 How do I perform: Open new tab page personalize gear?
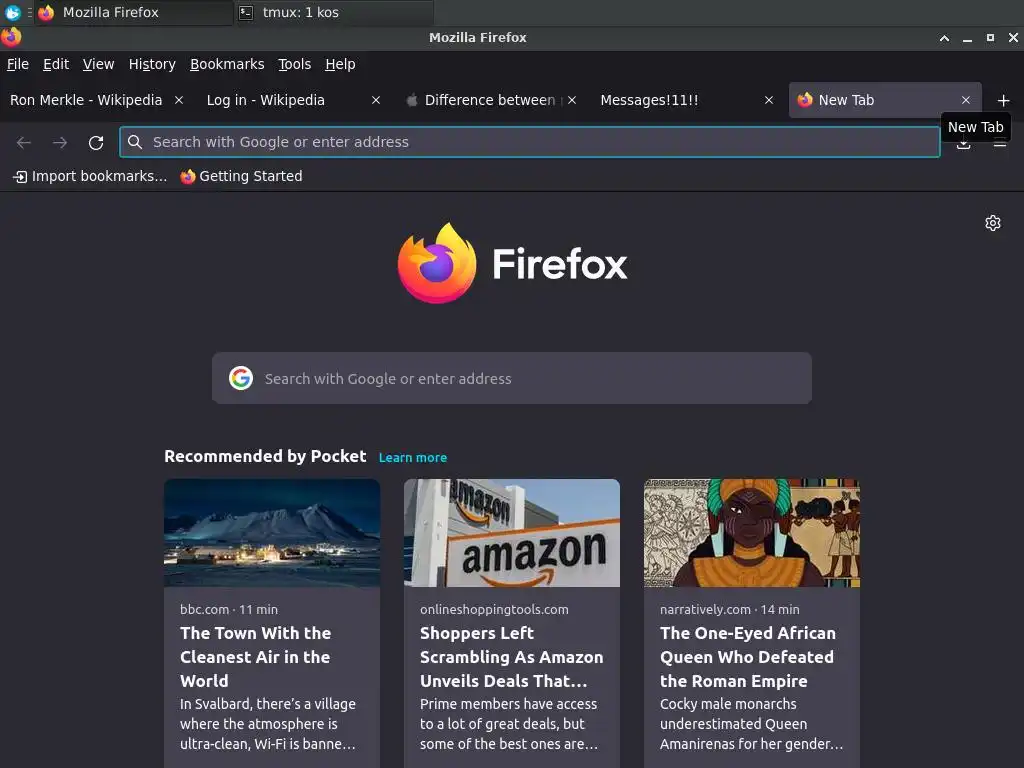[x=993, y=223]
